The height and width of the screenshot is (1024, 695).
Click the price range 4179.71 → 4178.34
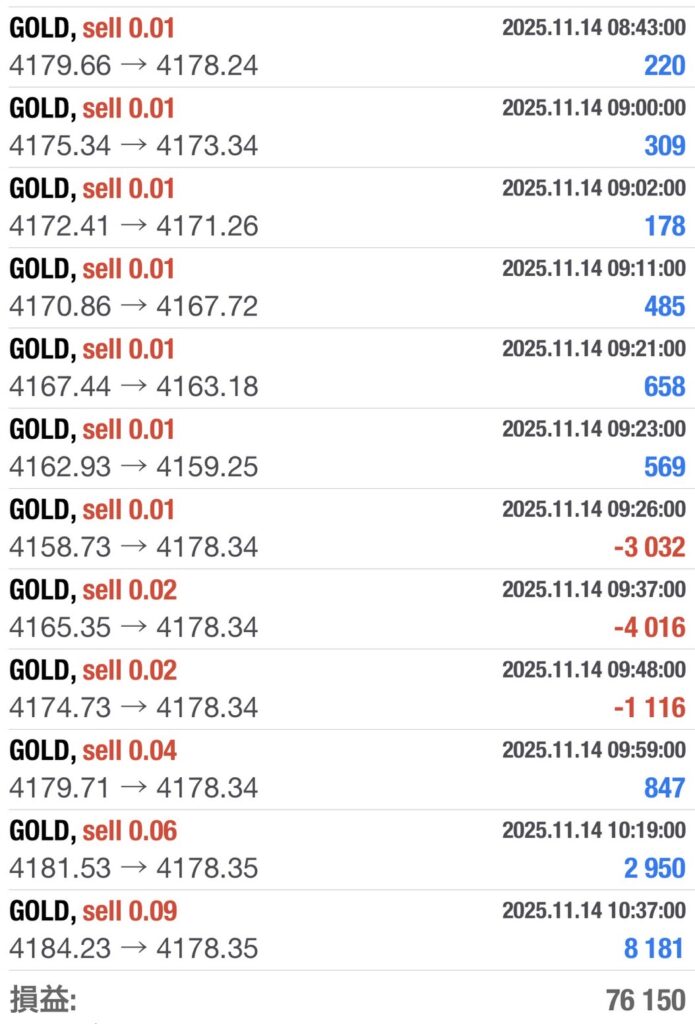pyautogui.click(x=133, y=788)
